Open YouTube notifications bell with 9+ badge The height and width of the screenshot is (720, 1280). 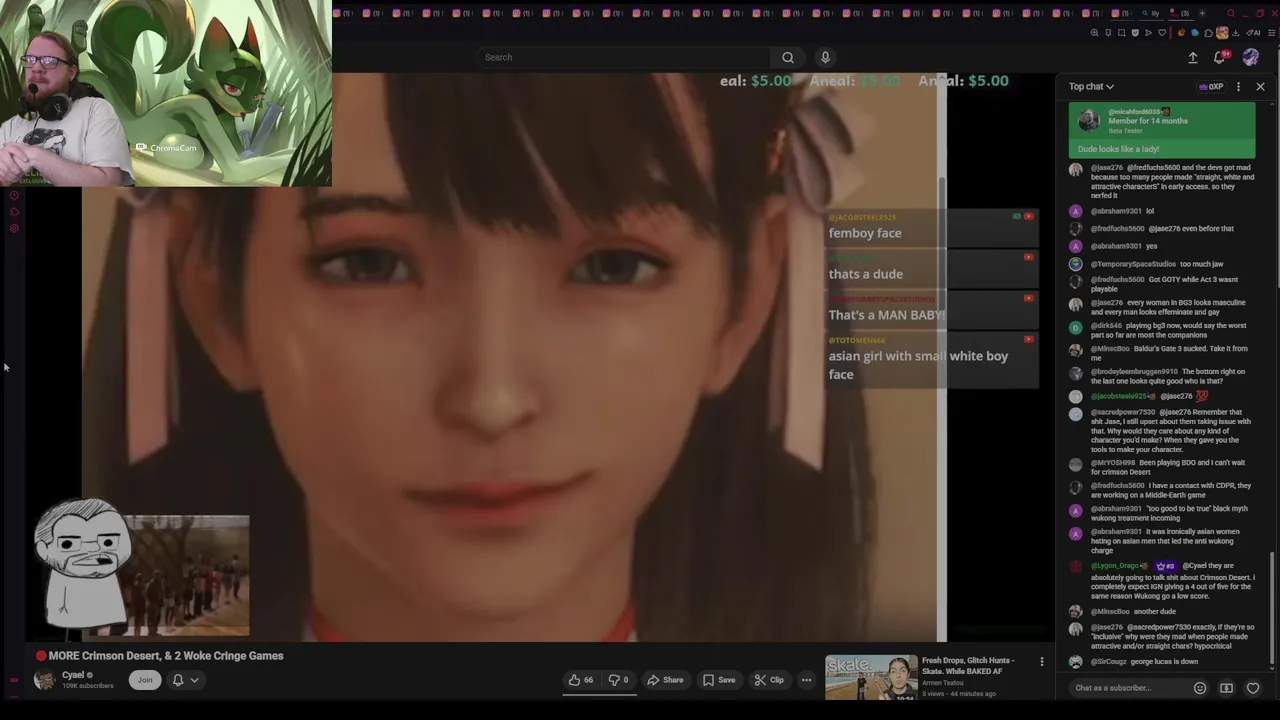pyautogui.click(x=1219, y=58)
